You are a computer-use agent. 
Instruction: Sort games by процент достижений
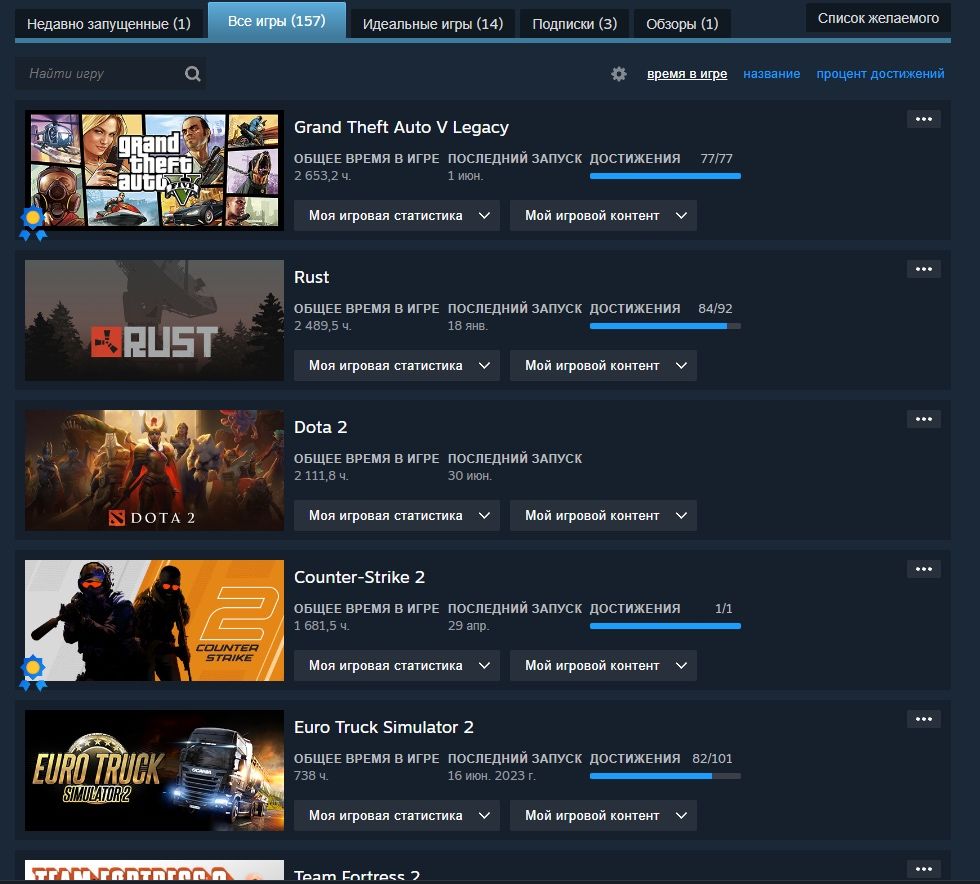[x=880, y=74]
